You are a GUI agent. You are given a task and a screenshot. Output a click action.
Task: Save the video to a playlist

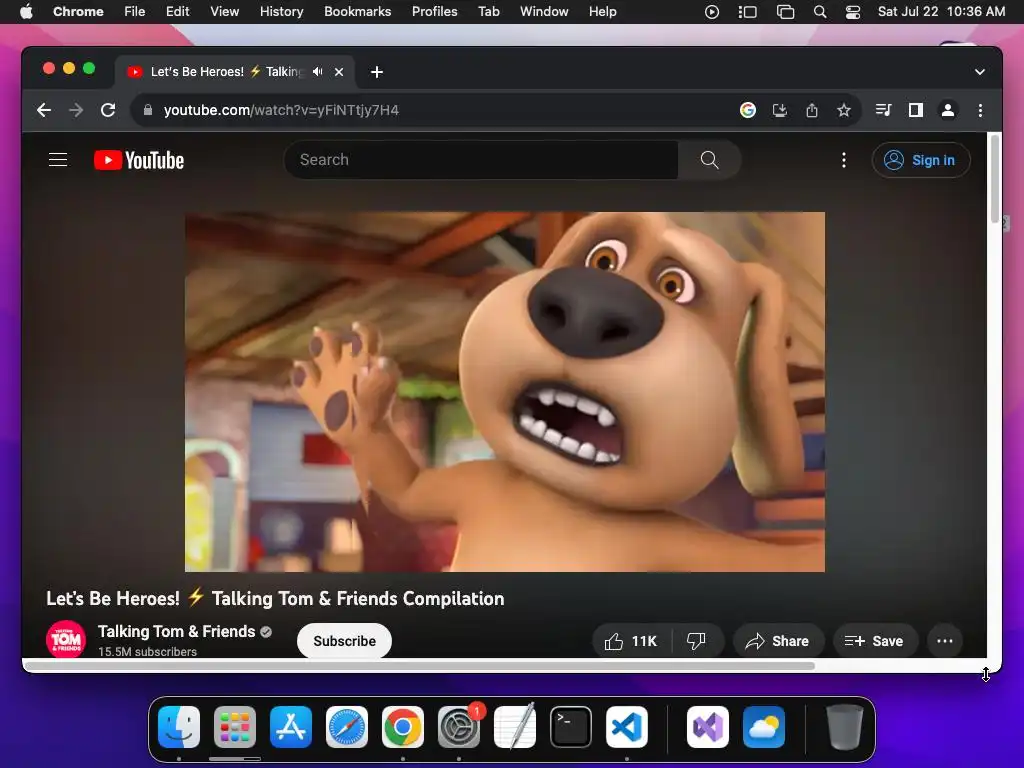pos(875,641)
